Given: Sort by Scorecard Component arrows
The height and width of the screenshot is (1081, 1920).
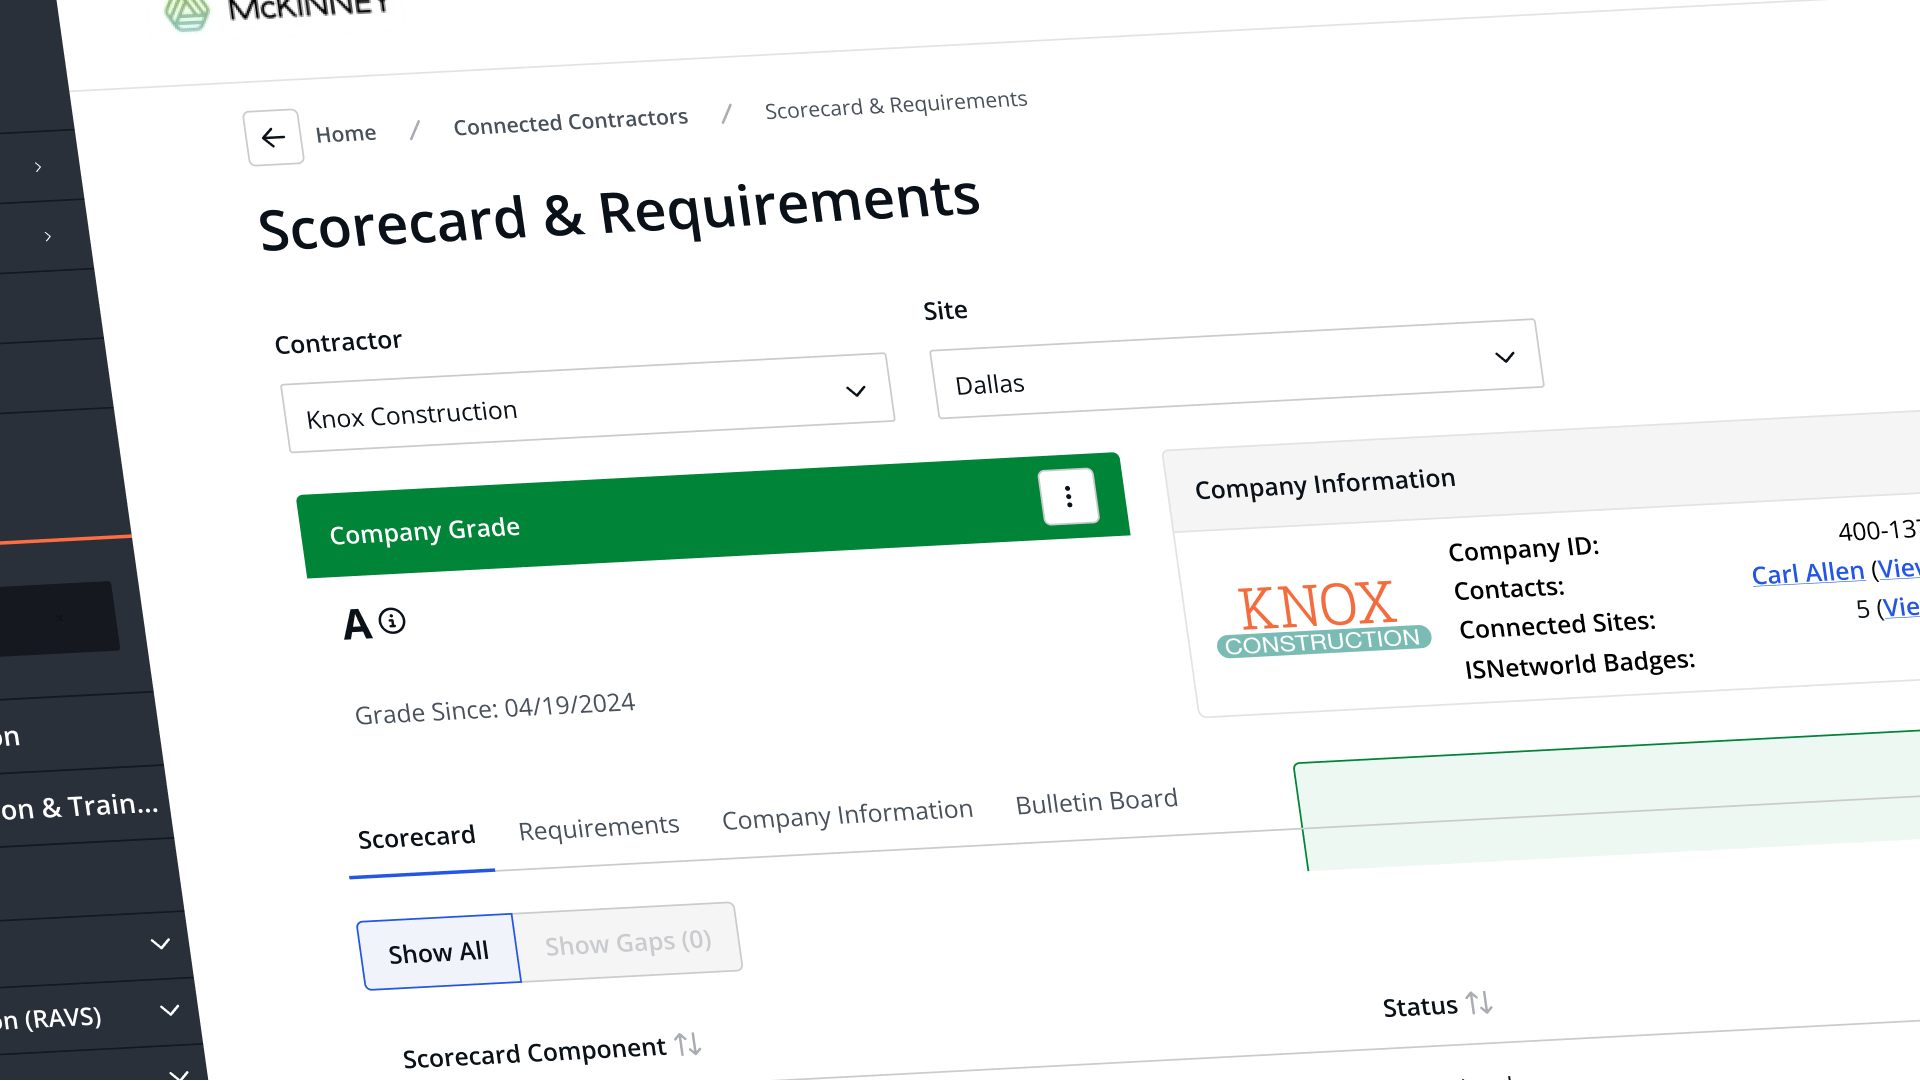Looking at the screenshot, I should (x=688, y=1044).
